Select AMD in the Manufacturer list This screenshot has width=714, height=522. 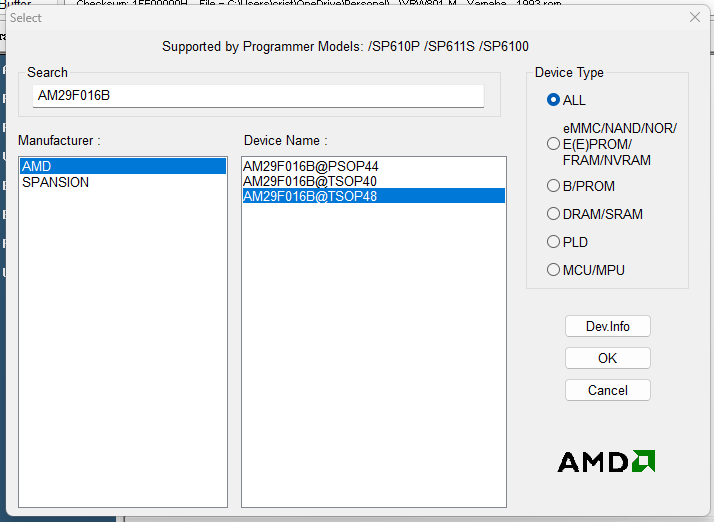coord(123,166)
